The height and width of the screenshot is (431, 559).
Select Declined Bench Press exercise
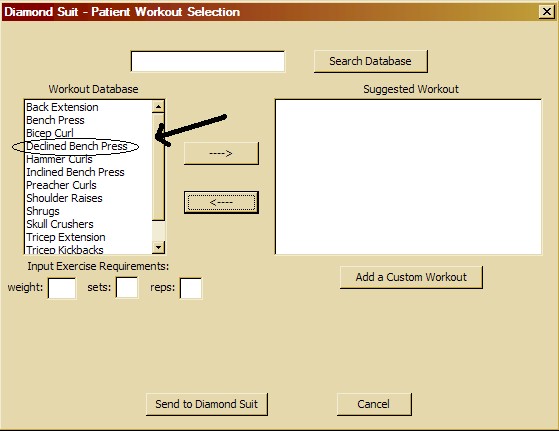89,146
